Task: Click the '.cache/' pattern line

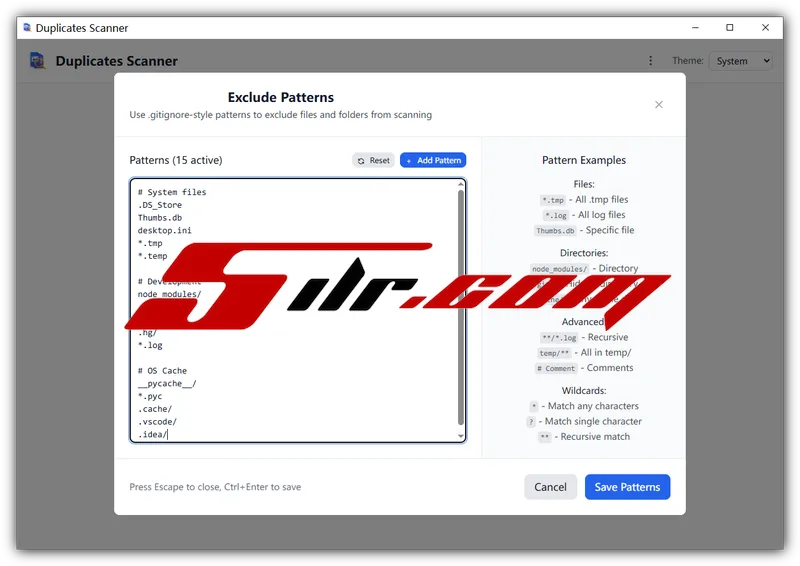Action: tap(155, 409)
